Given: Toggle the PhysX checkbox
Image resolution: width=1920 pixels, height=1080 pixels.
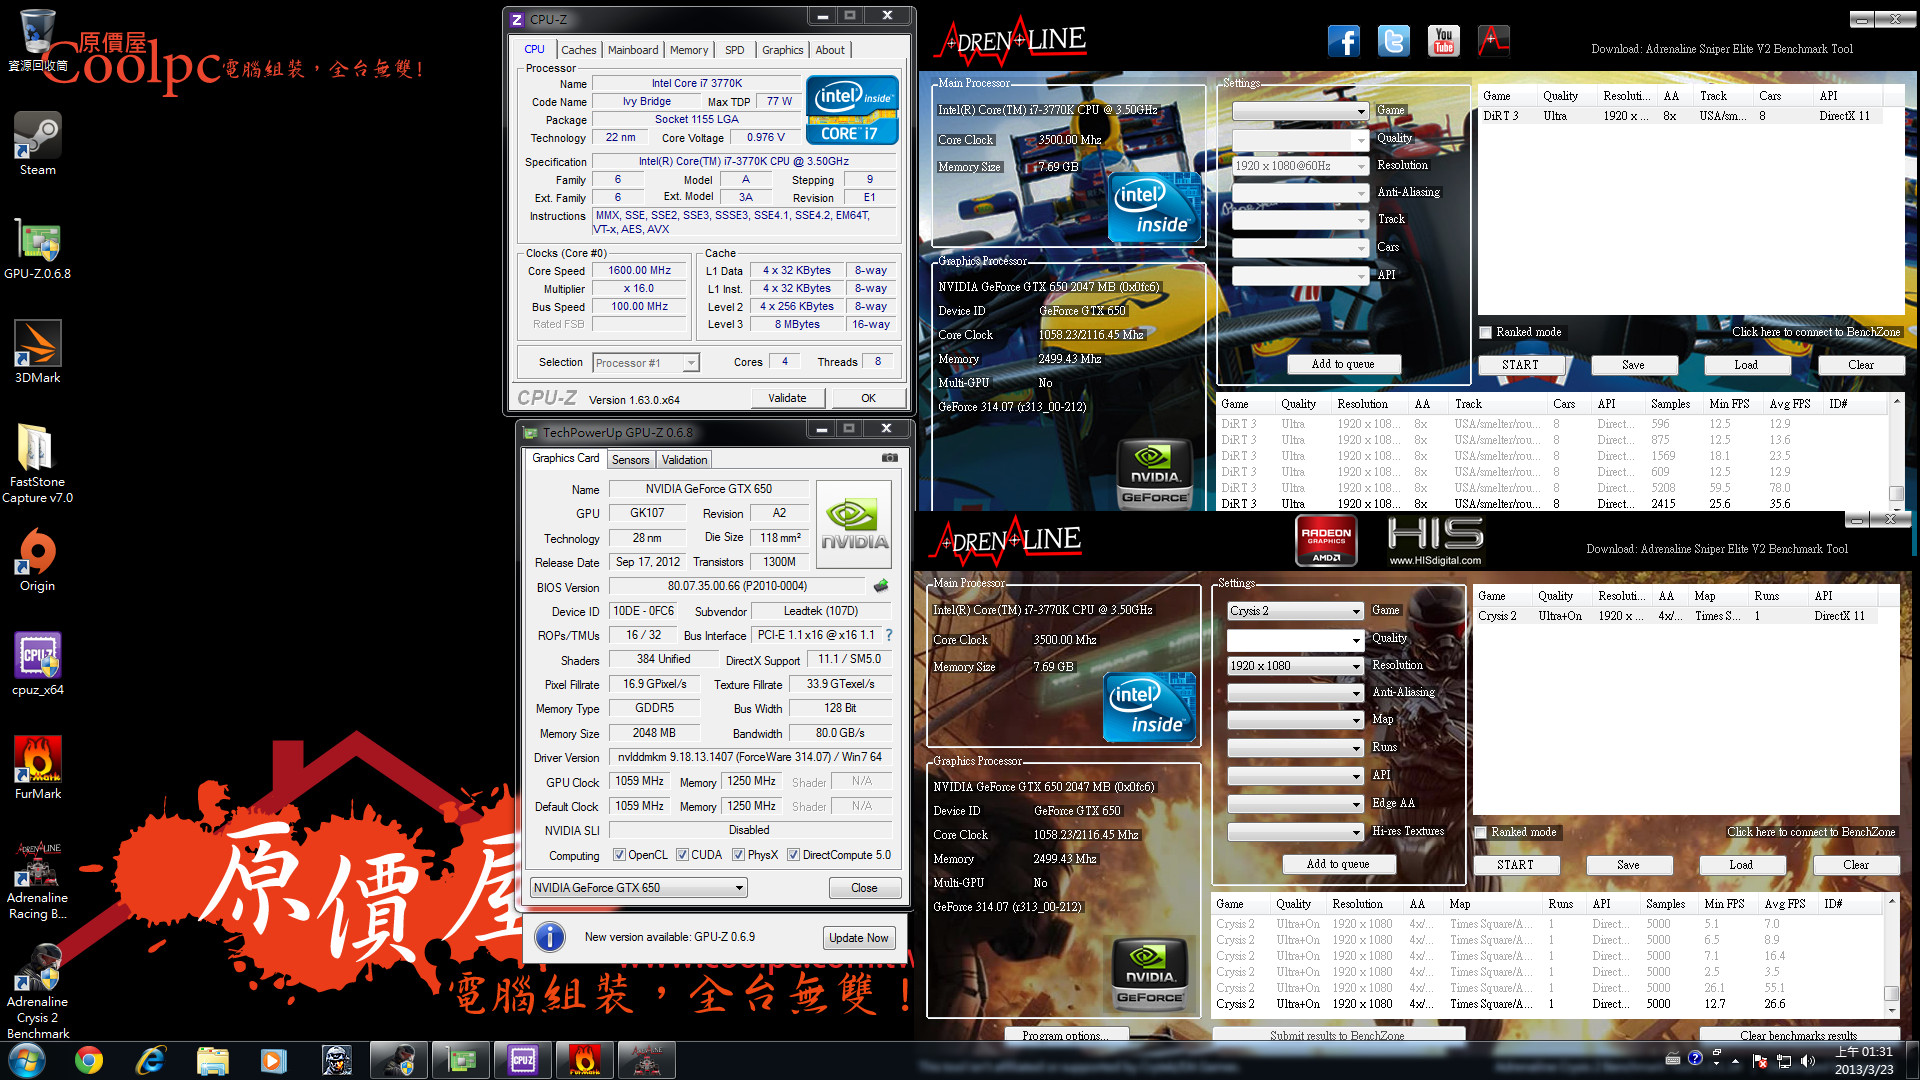Looking at the screenshot, I should click(738, 855).
